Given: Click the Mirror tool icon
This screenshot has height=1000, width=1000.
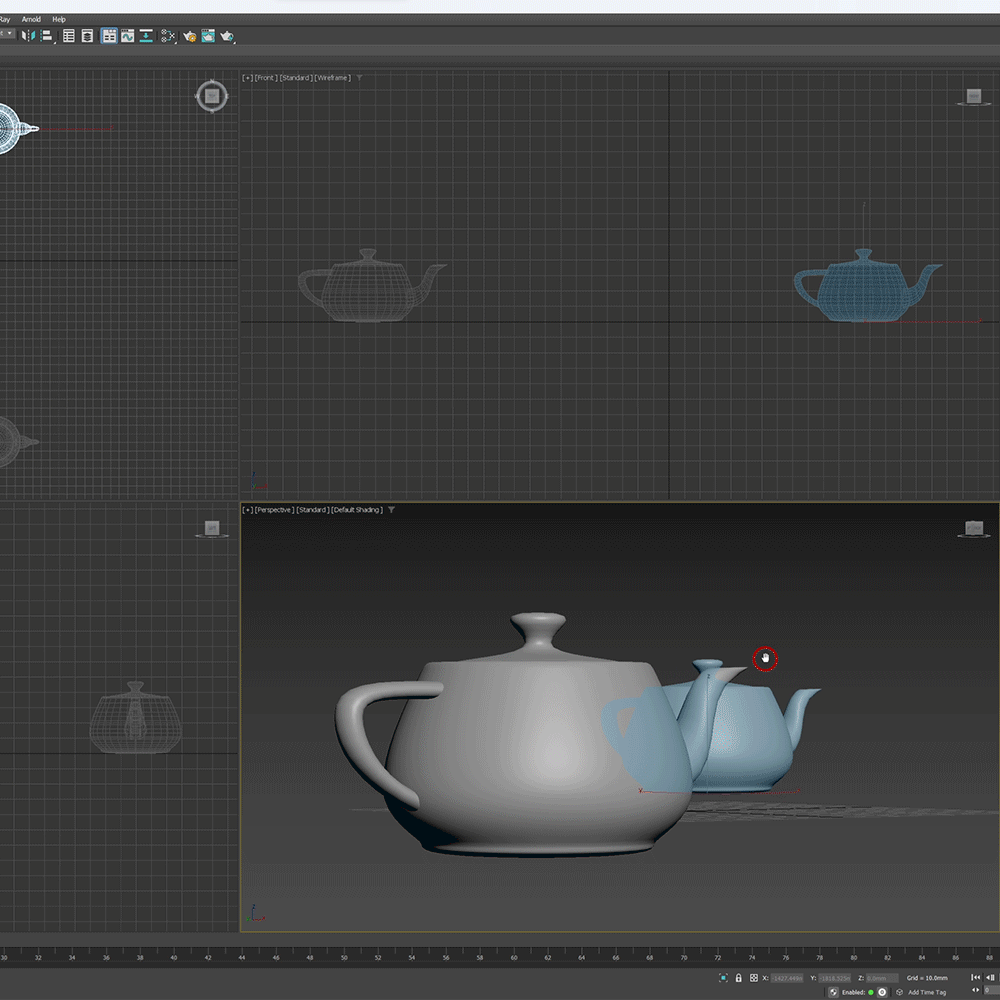Looking at the screenshot, I should (x=28, y=36).
